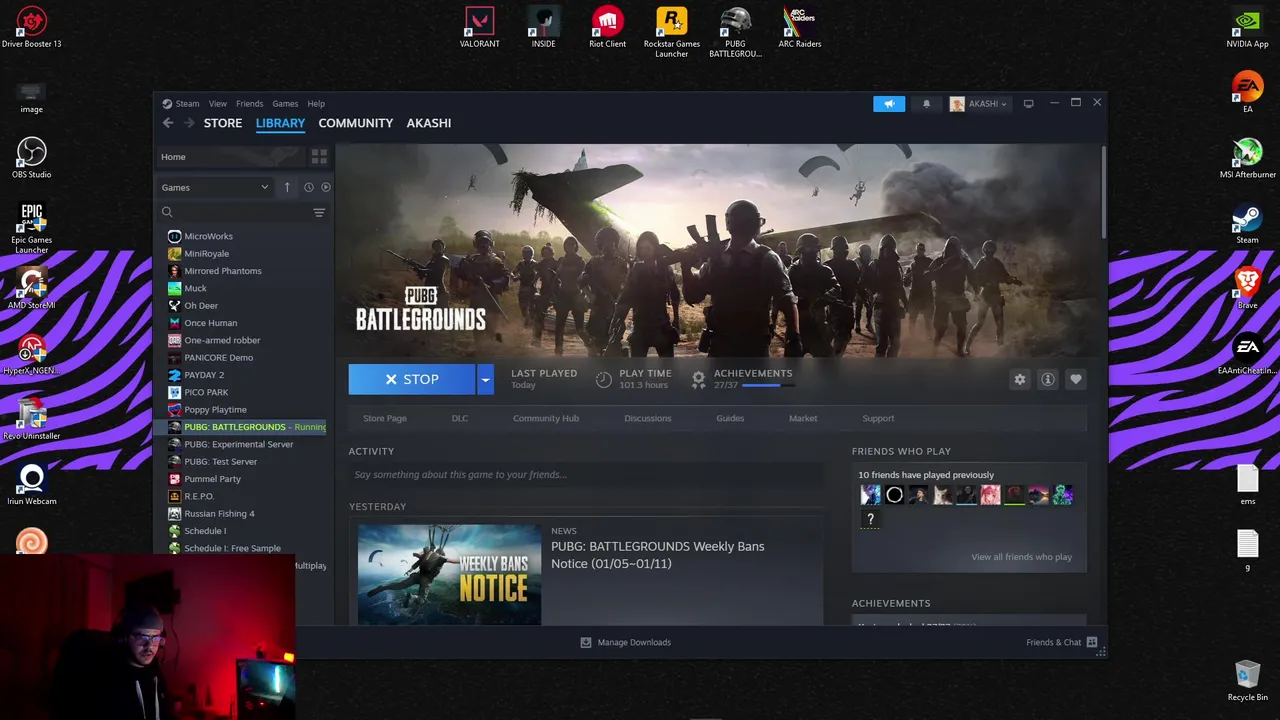Select INSIDE desktop shortcut
Viewport: 1280px width, 720px height.
click(x=543, y=28)
